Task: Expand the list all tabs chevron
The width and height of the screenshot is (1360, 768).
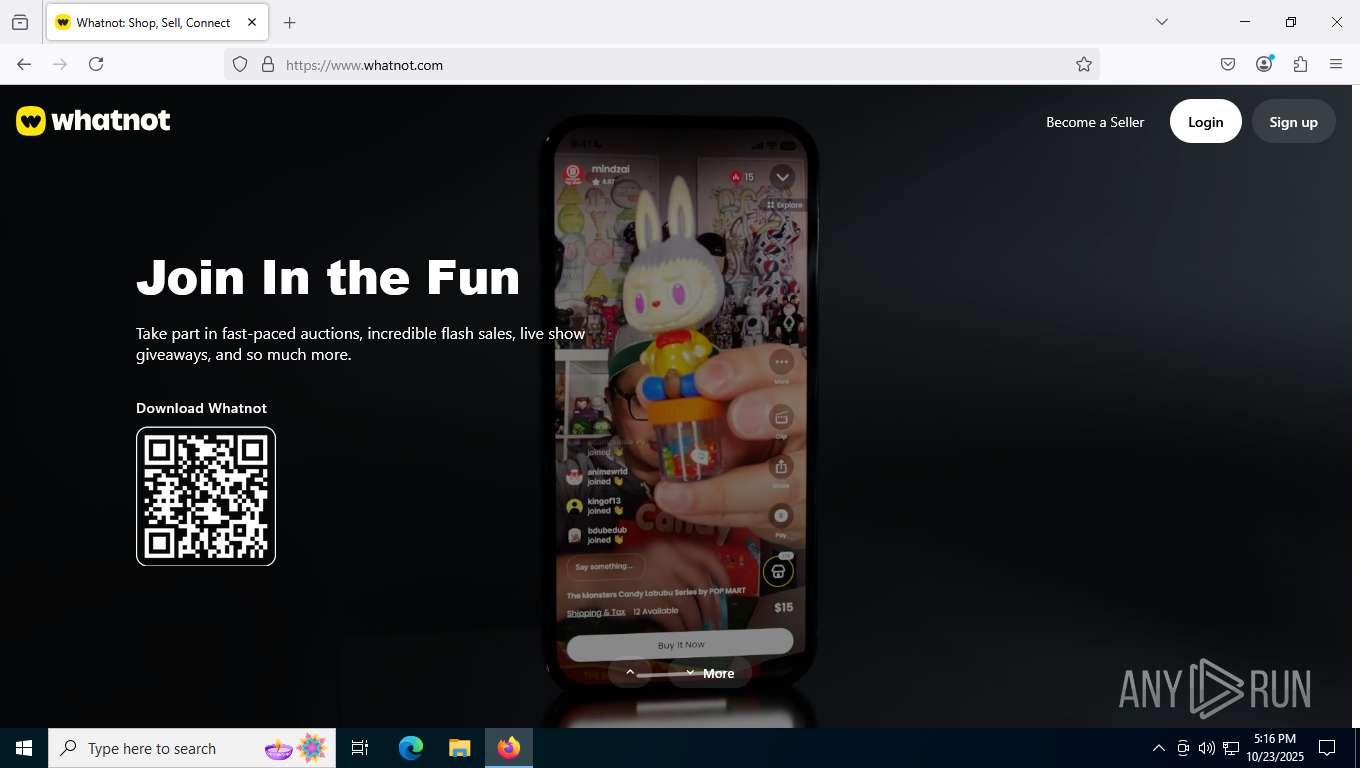Action: coord(1161,22)
